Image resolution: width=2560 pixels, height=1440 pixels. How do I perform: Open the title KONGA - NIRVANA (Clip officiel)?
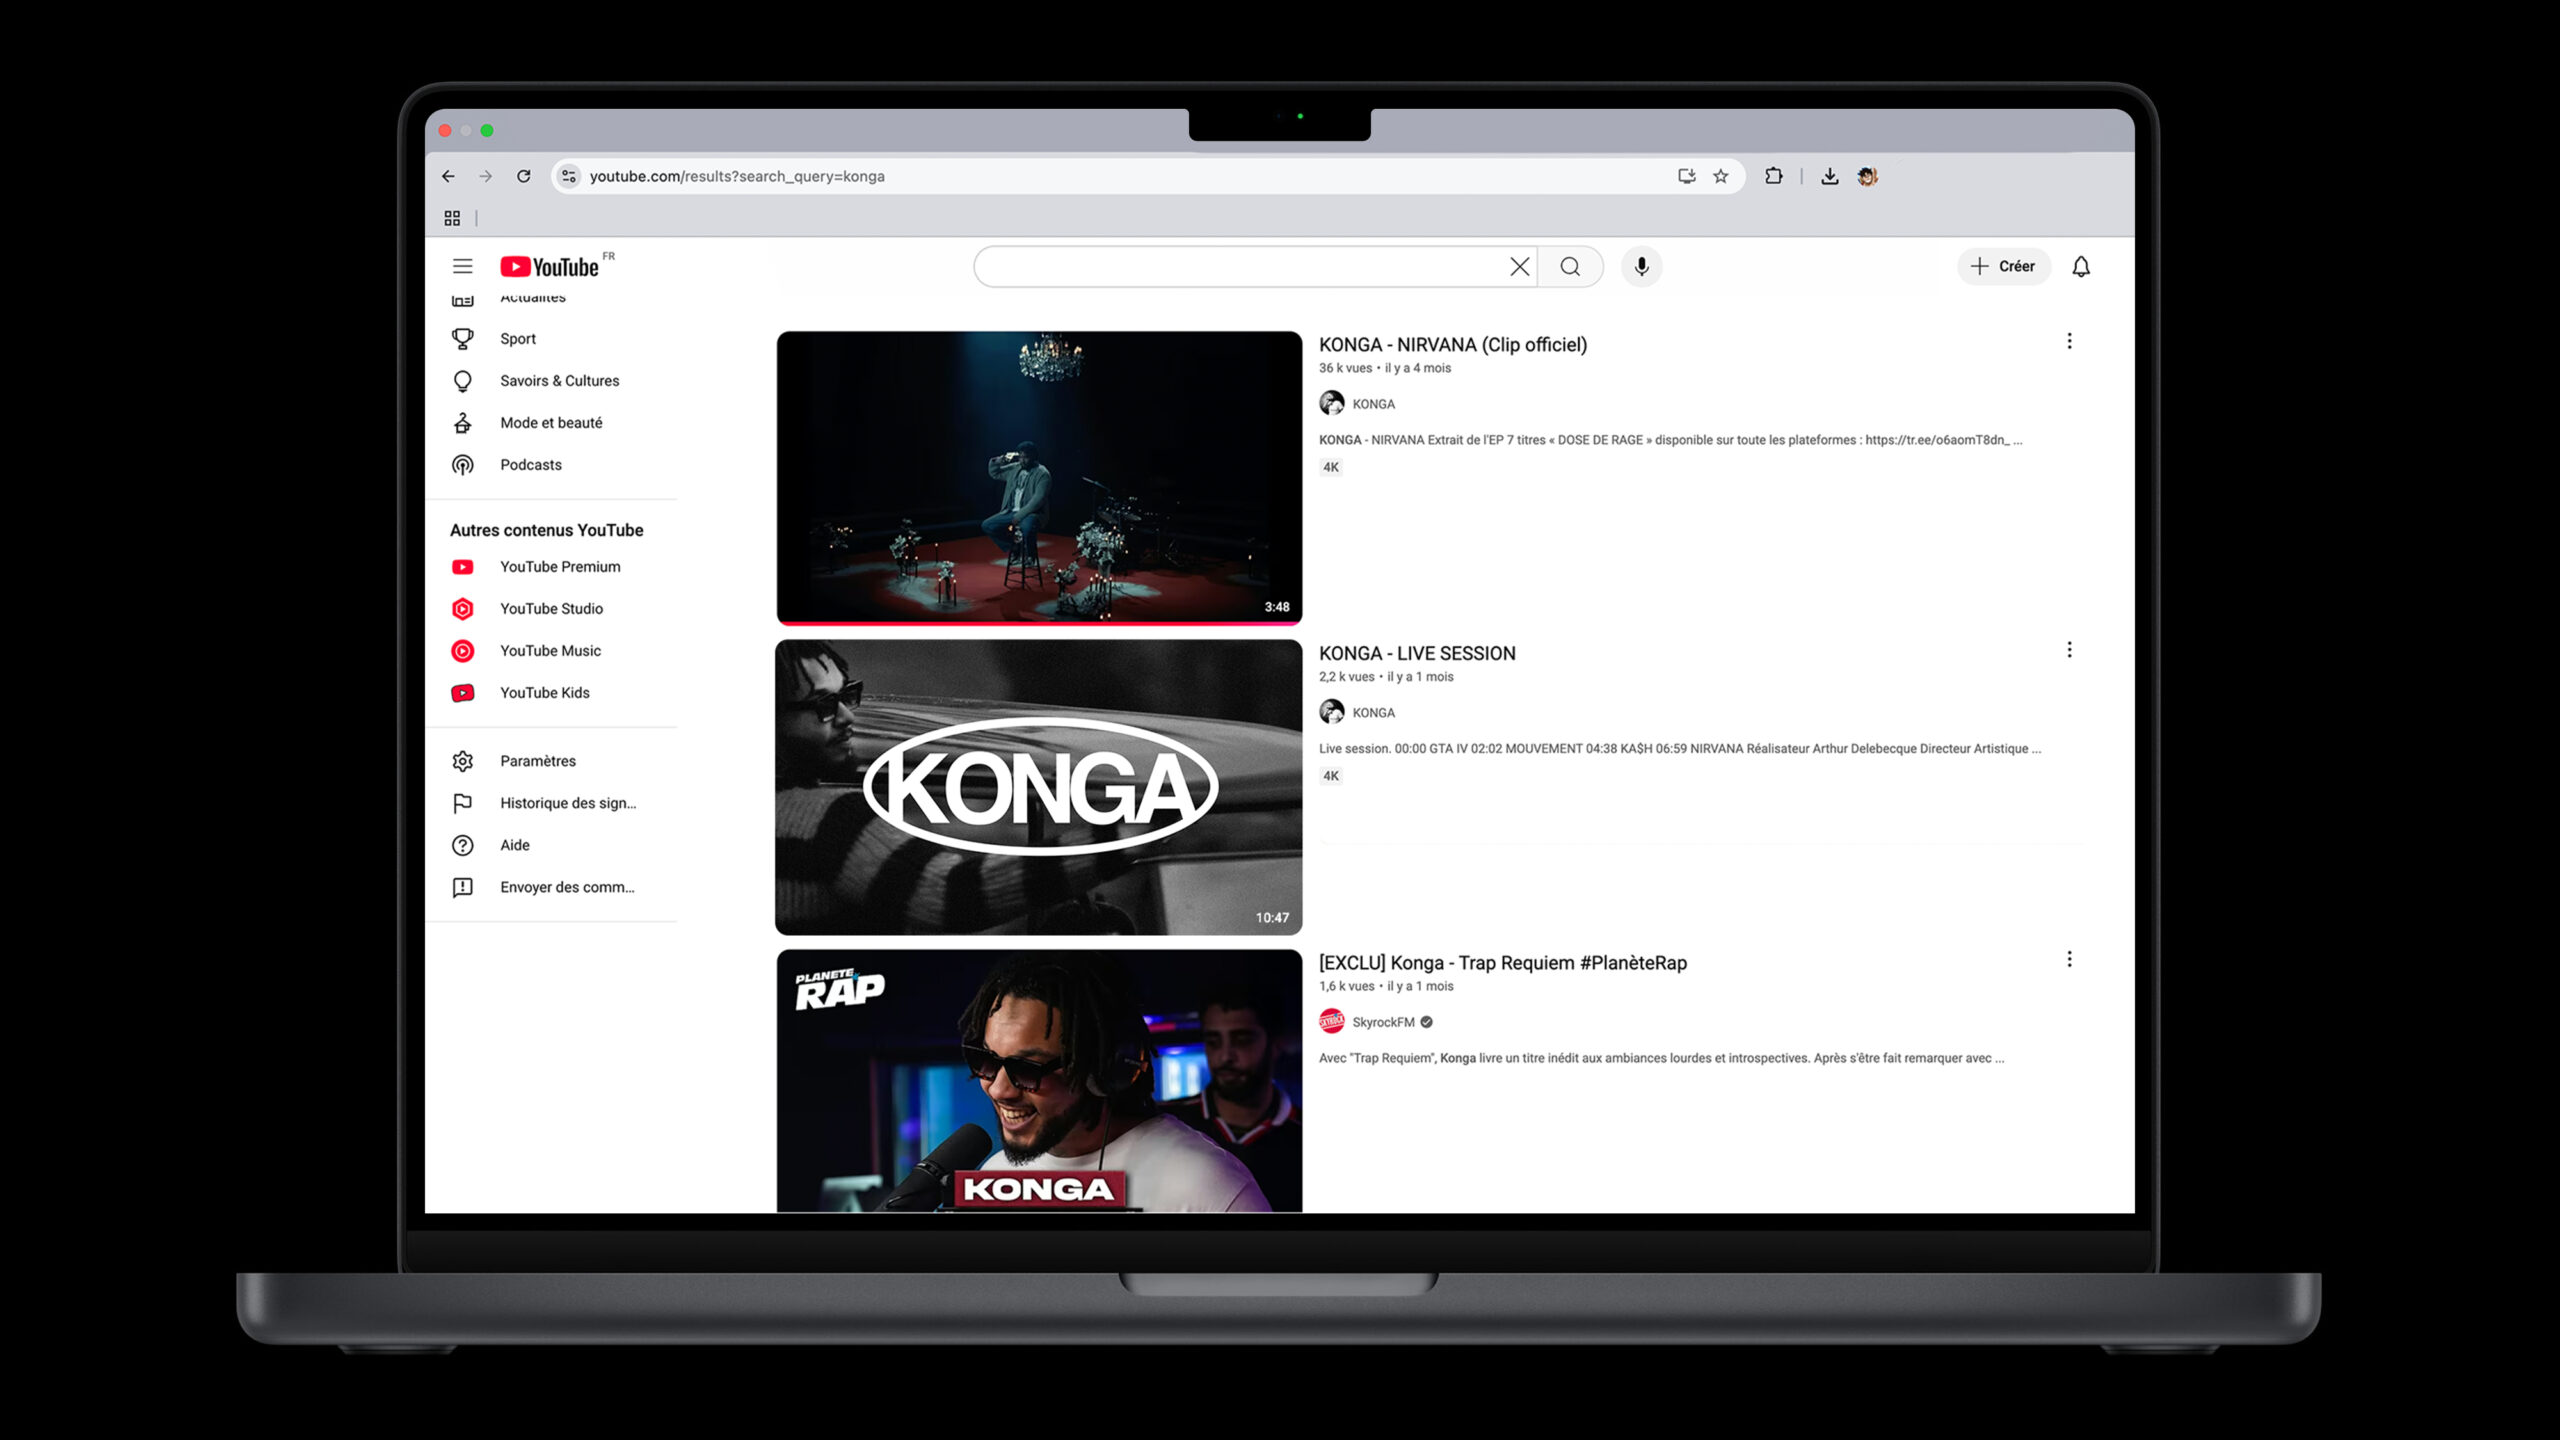pyautogui.click(x=1452, y=345)
